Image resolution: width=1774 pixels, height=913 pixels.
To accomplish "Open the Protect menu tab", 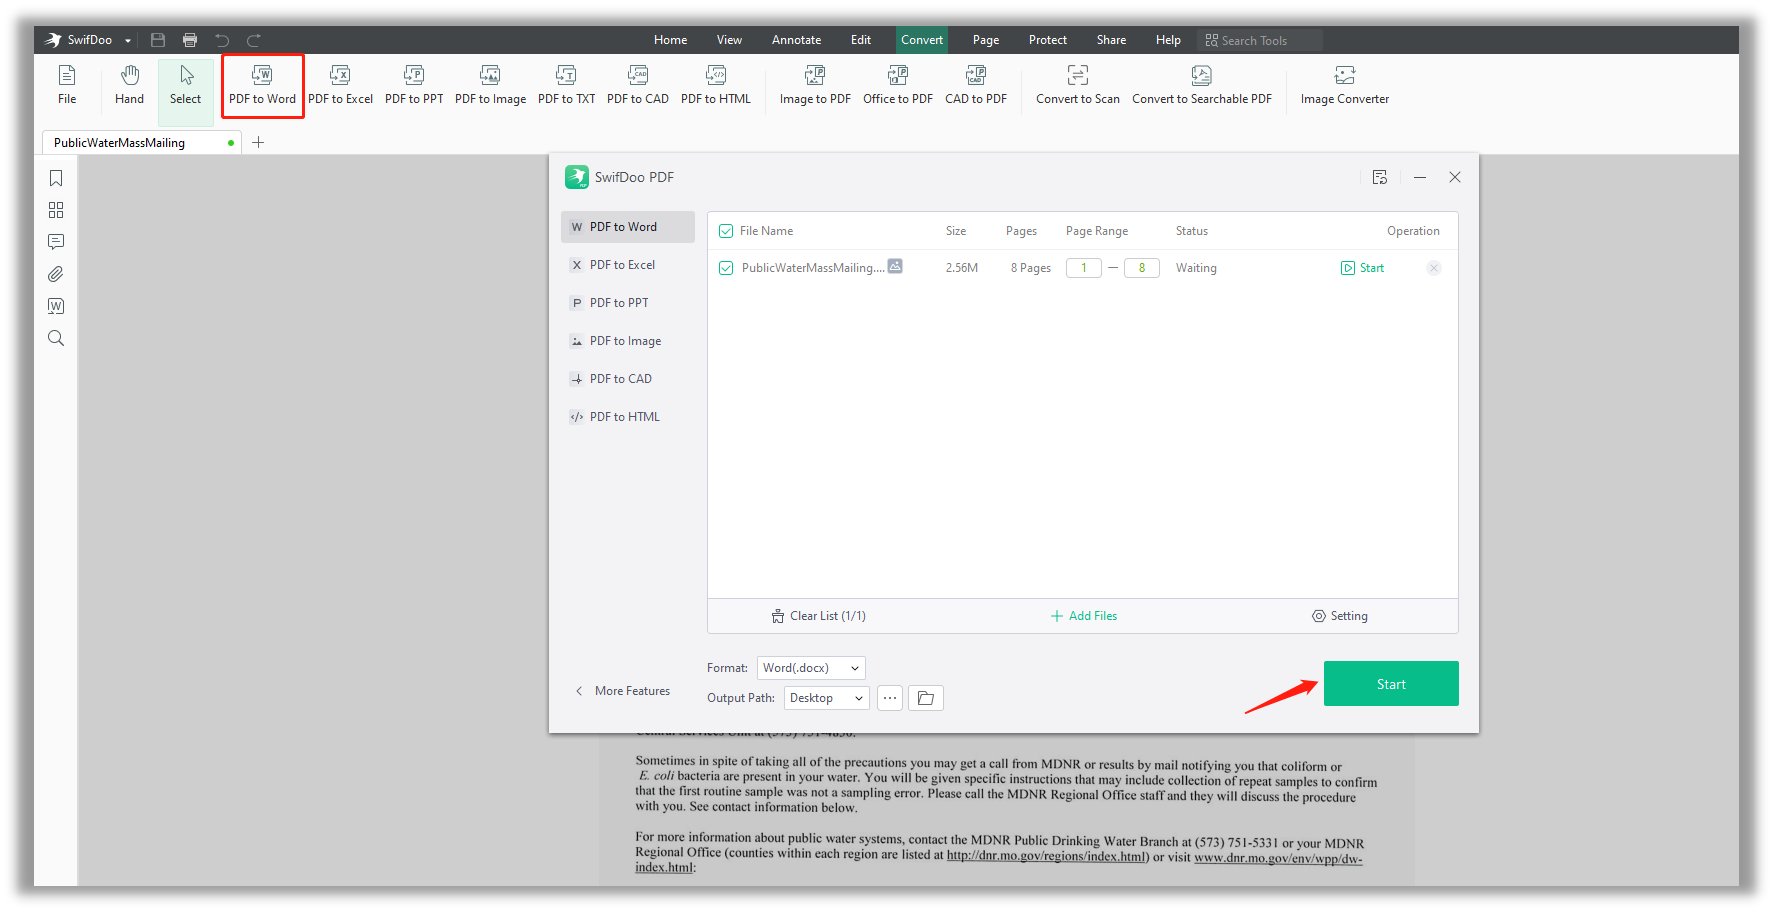I will pos(1048,40).
